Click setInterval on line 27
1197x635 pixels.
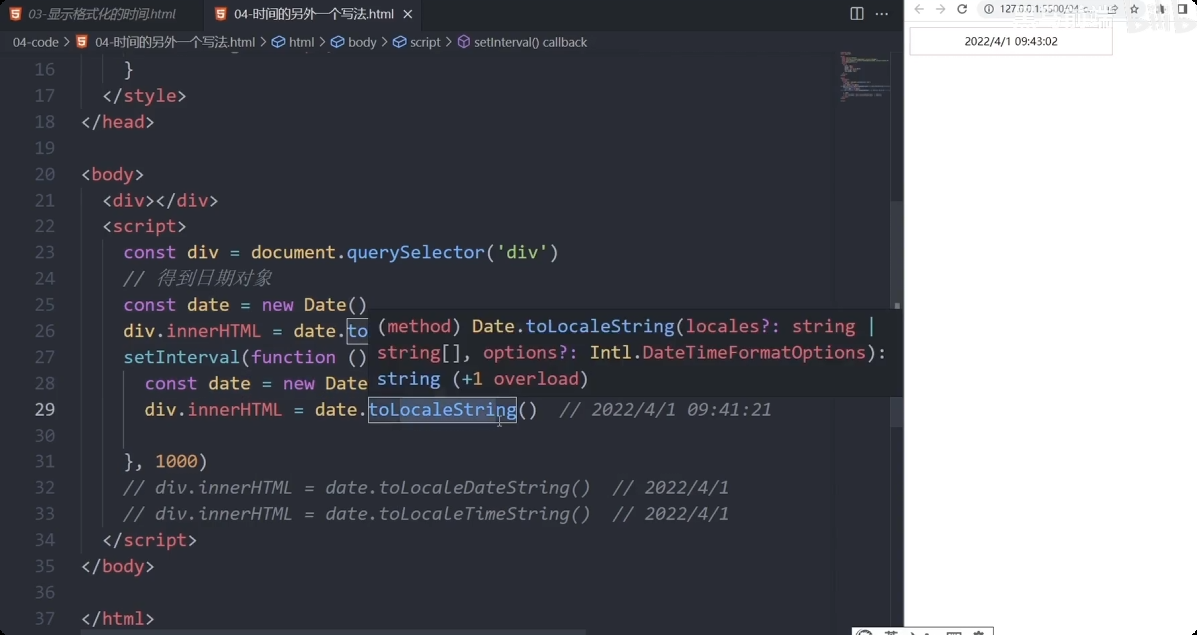point(182,357)
